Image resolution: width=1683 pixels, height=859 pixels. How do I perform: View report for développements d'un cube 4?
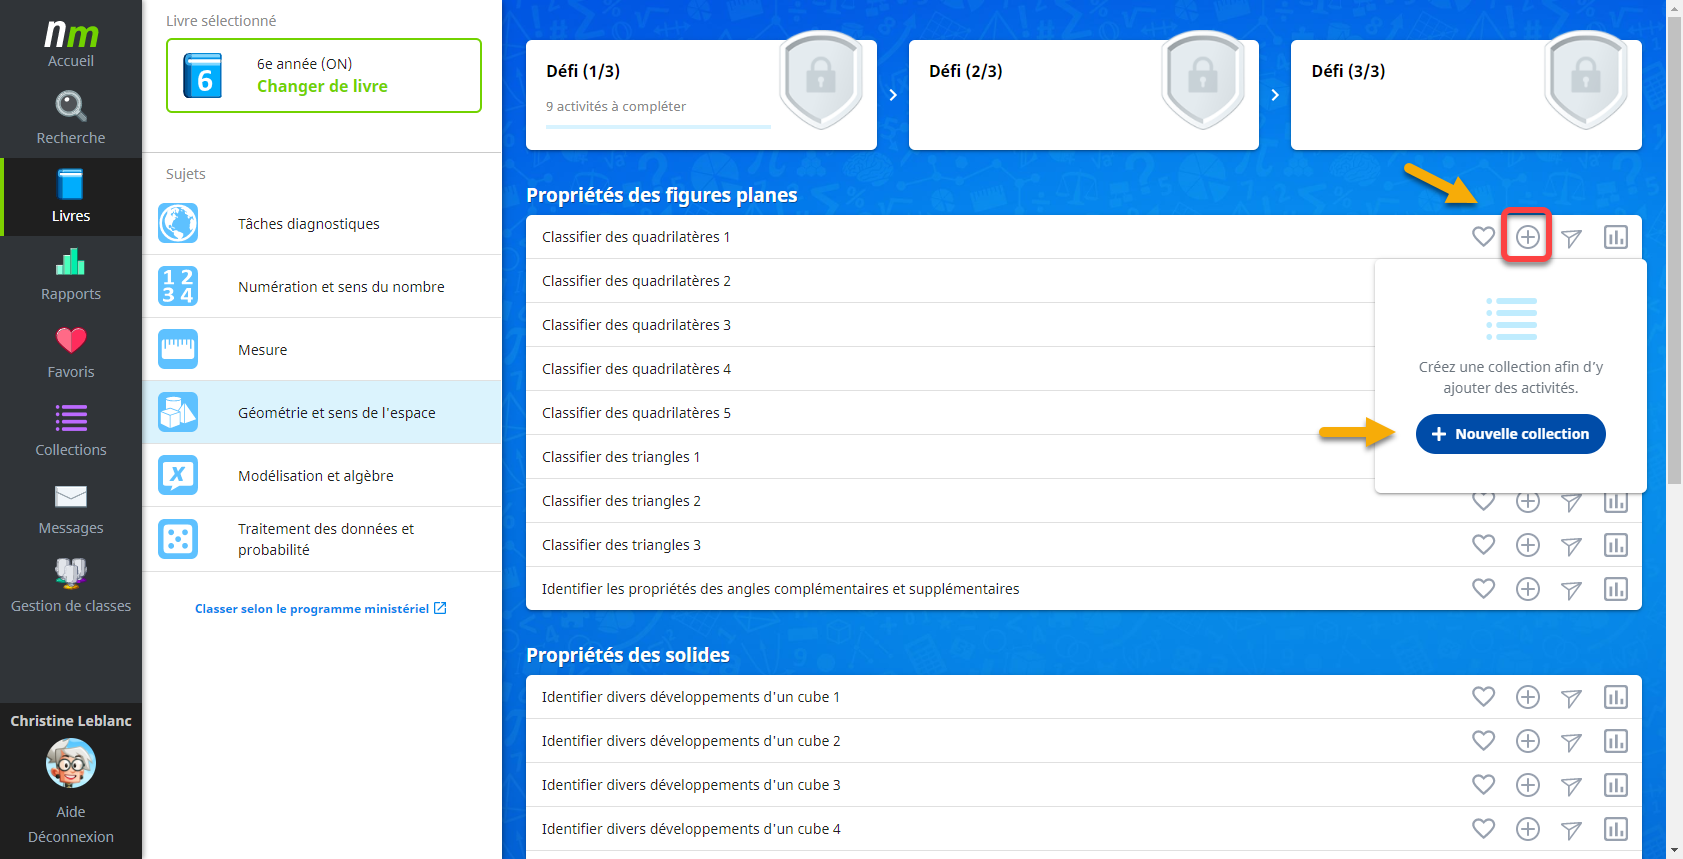click(1615, 829)
